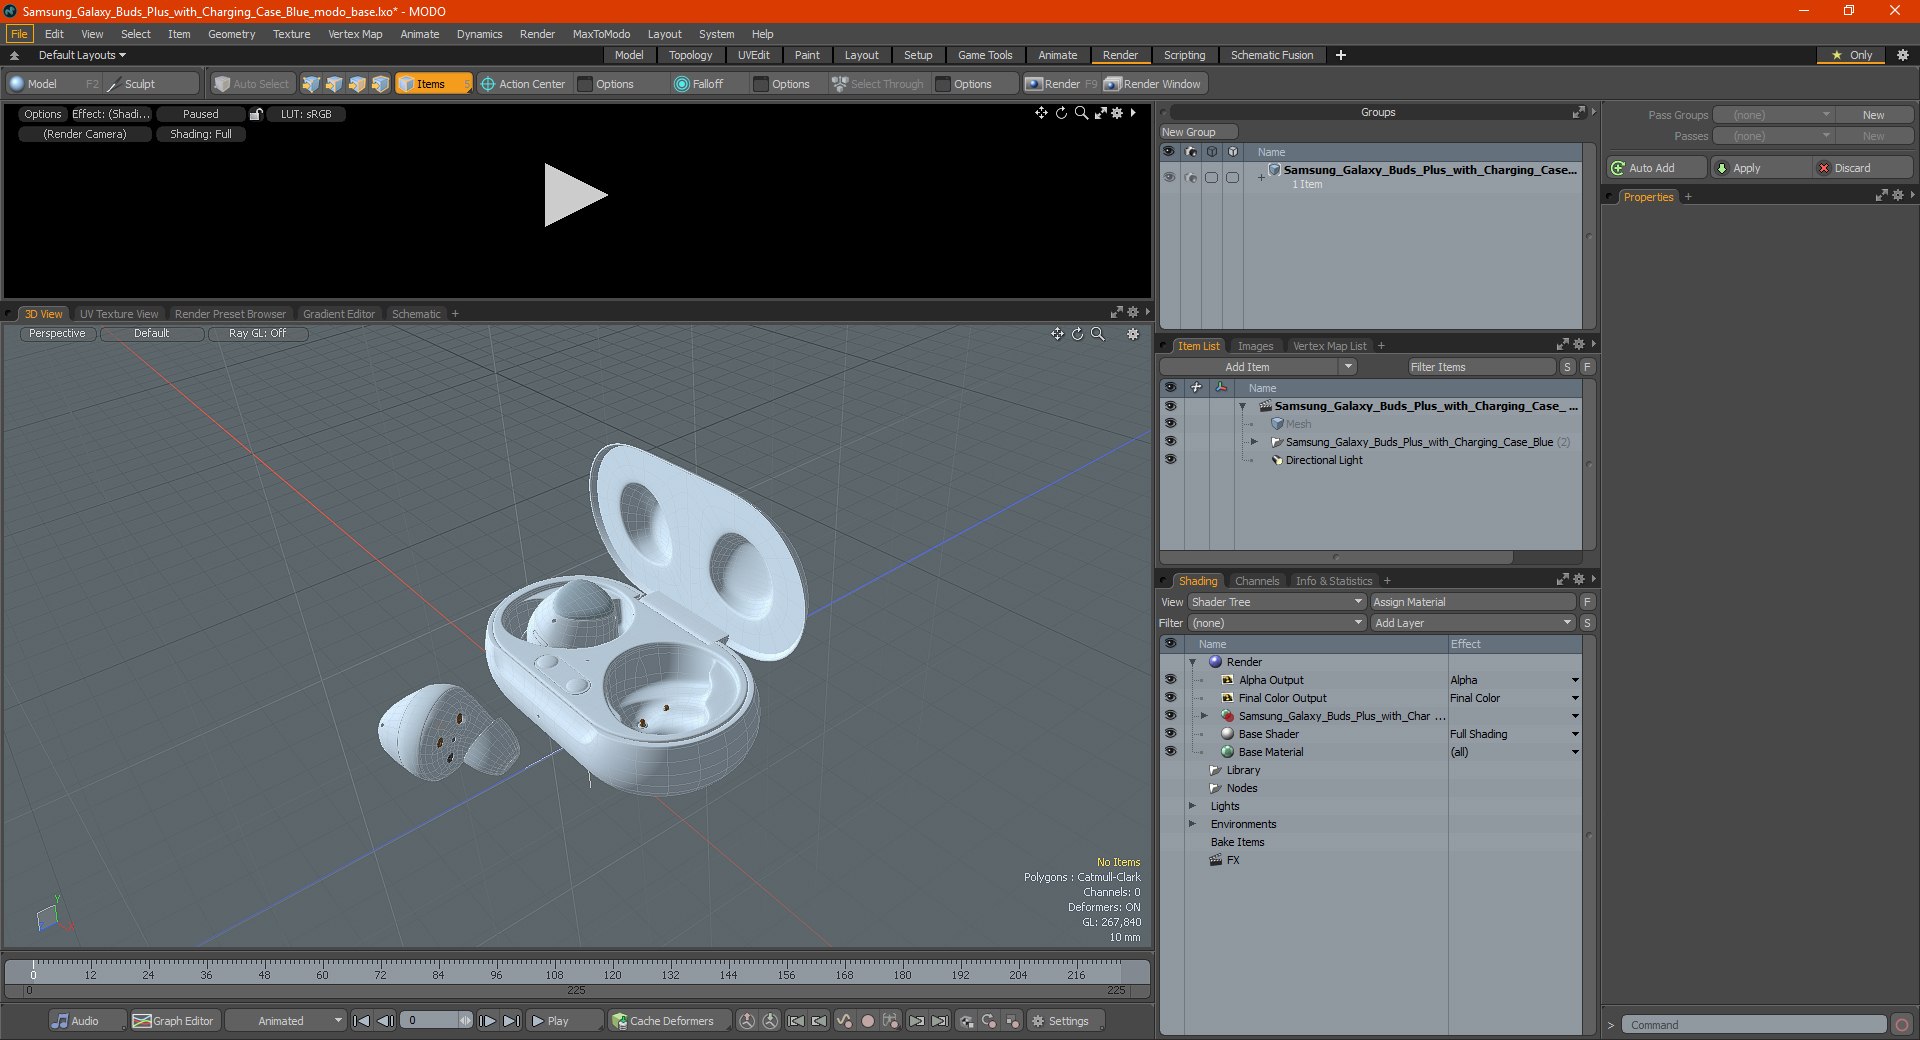
Task: Click frame 108 on the timeline ruler
Action: pyautogui.click(x=554, y=973)
